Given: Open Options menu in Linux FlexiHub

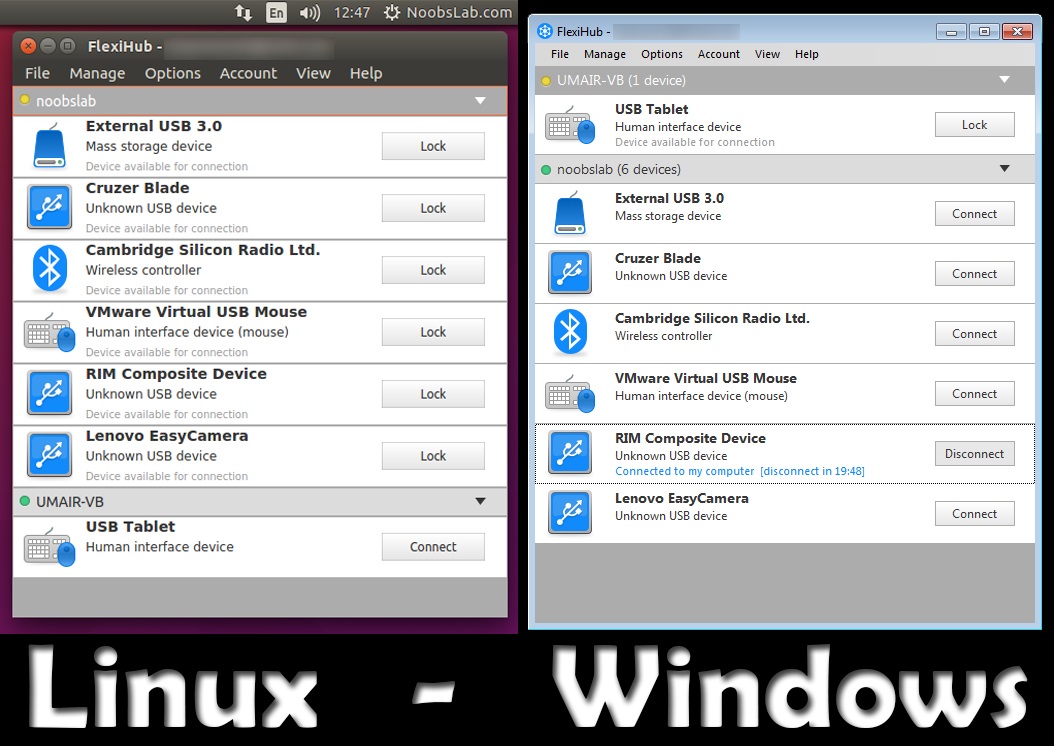Looking at the screenshot, I should point(173,73).
